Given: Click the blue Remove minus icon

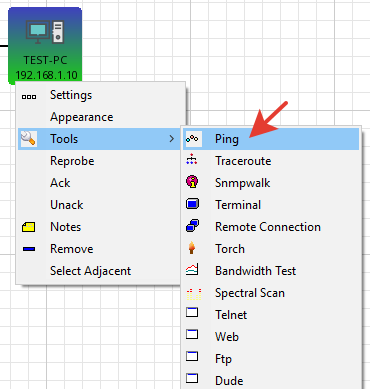Looking at the screenshot, I should point(29,249).
